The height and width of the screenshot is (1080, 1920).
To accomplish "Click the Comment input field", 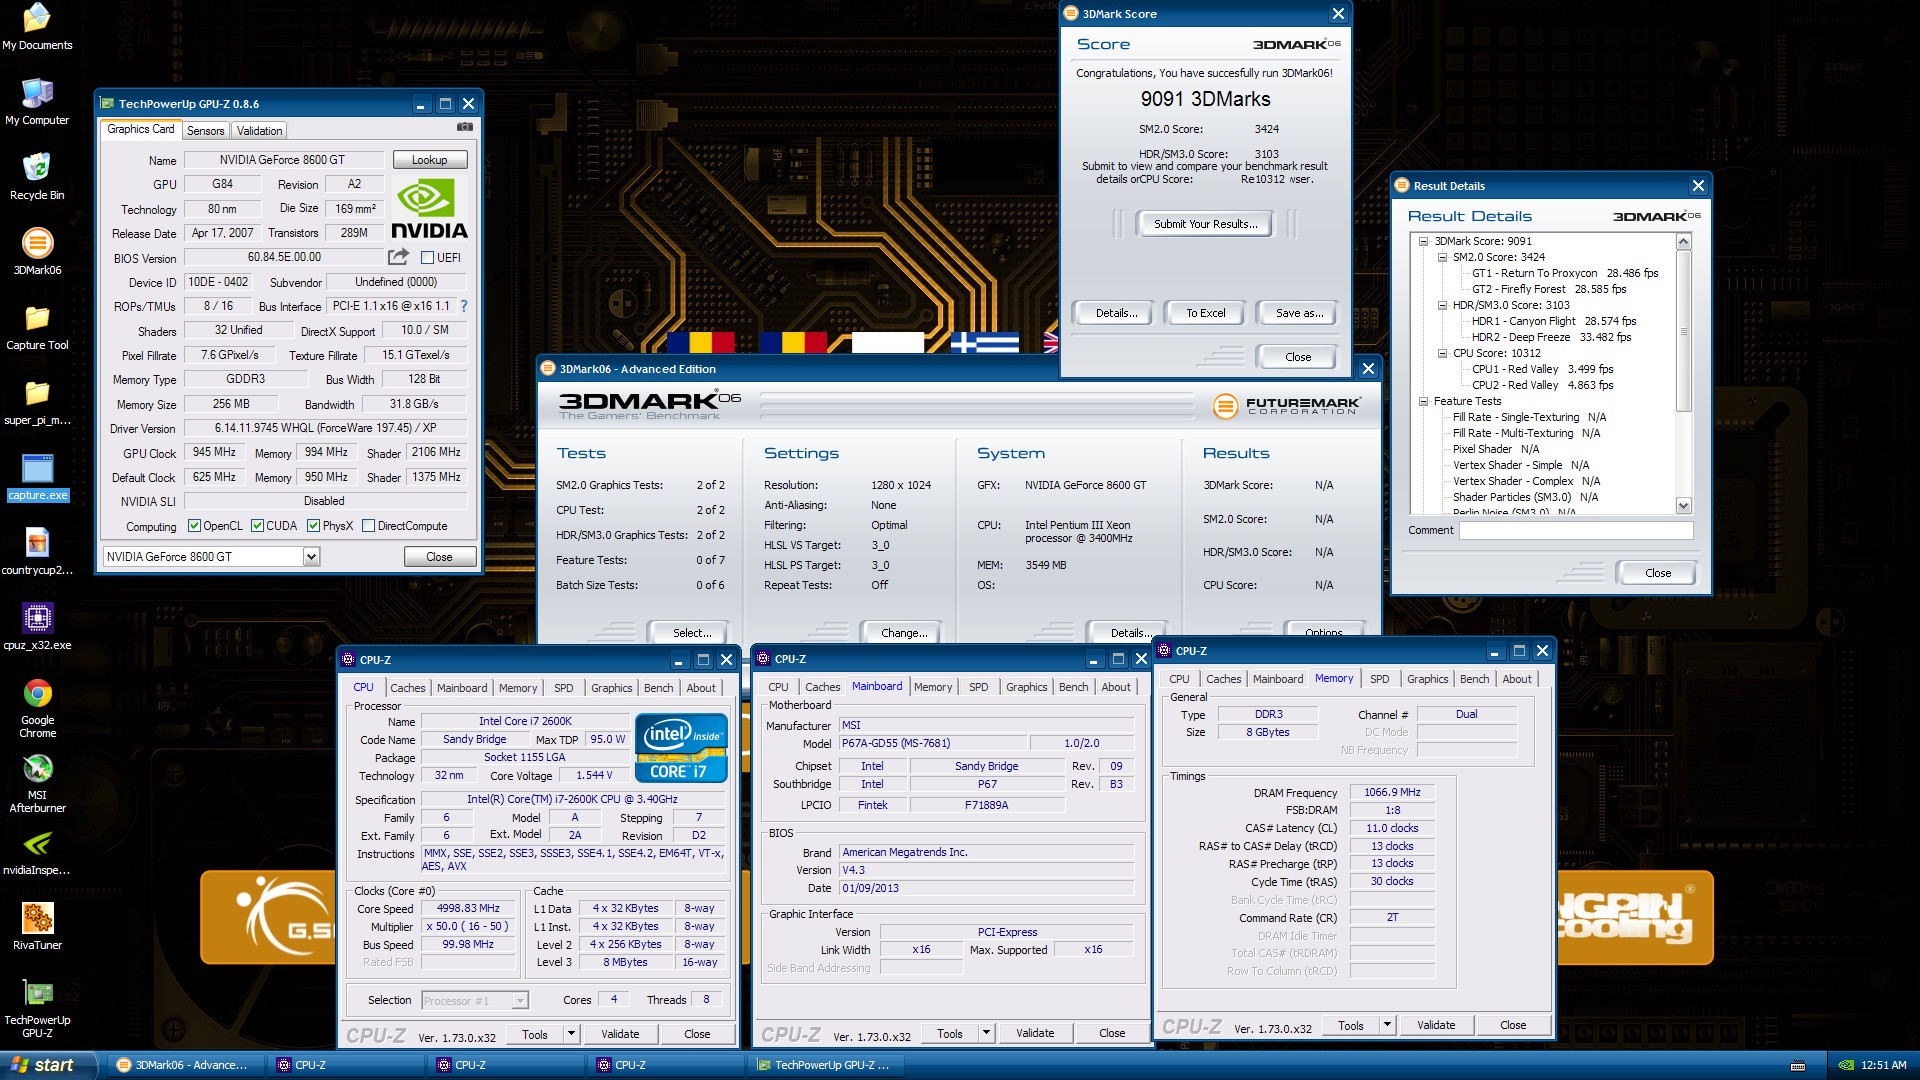I will coord(1575,531).
